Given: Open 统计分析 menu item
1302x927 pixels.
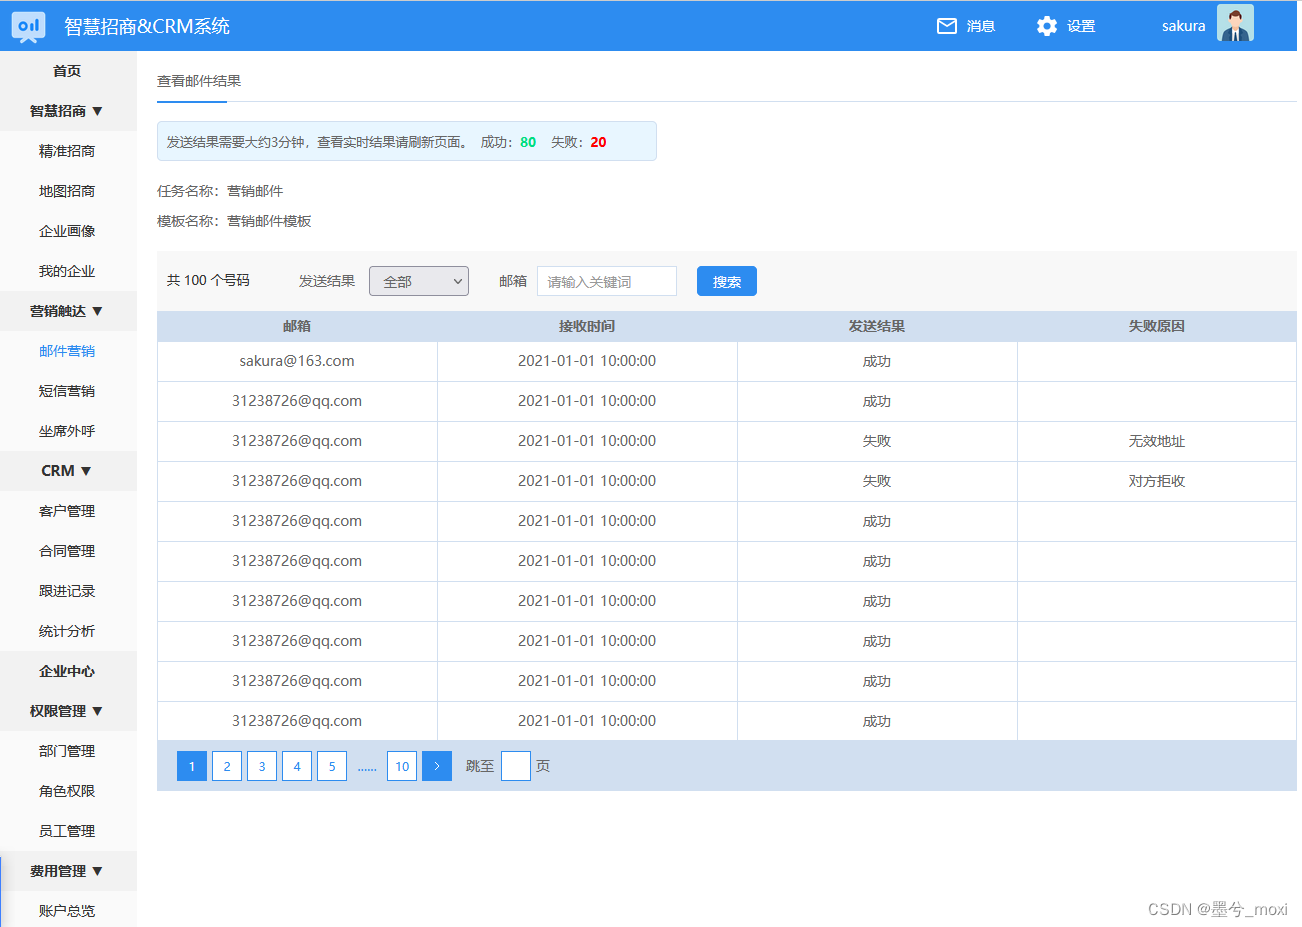Looking at the screenshot, I should coord(67,631).
